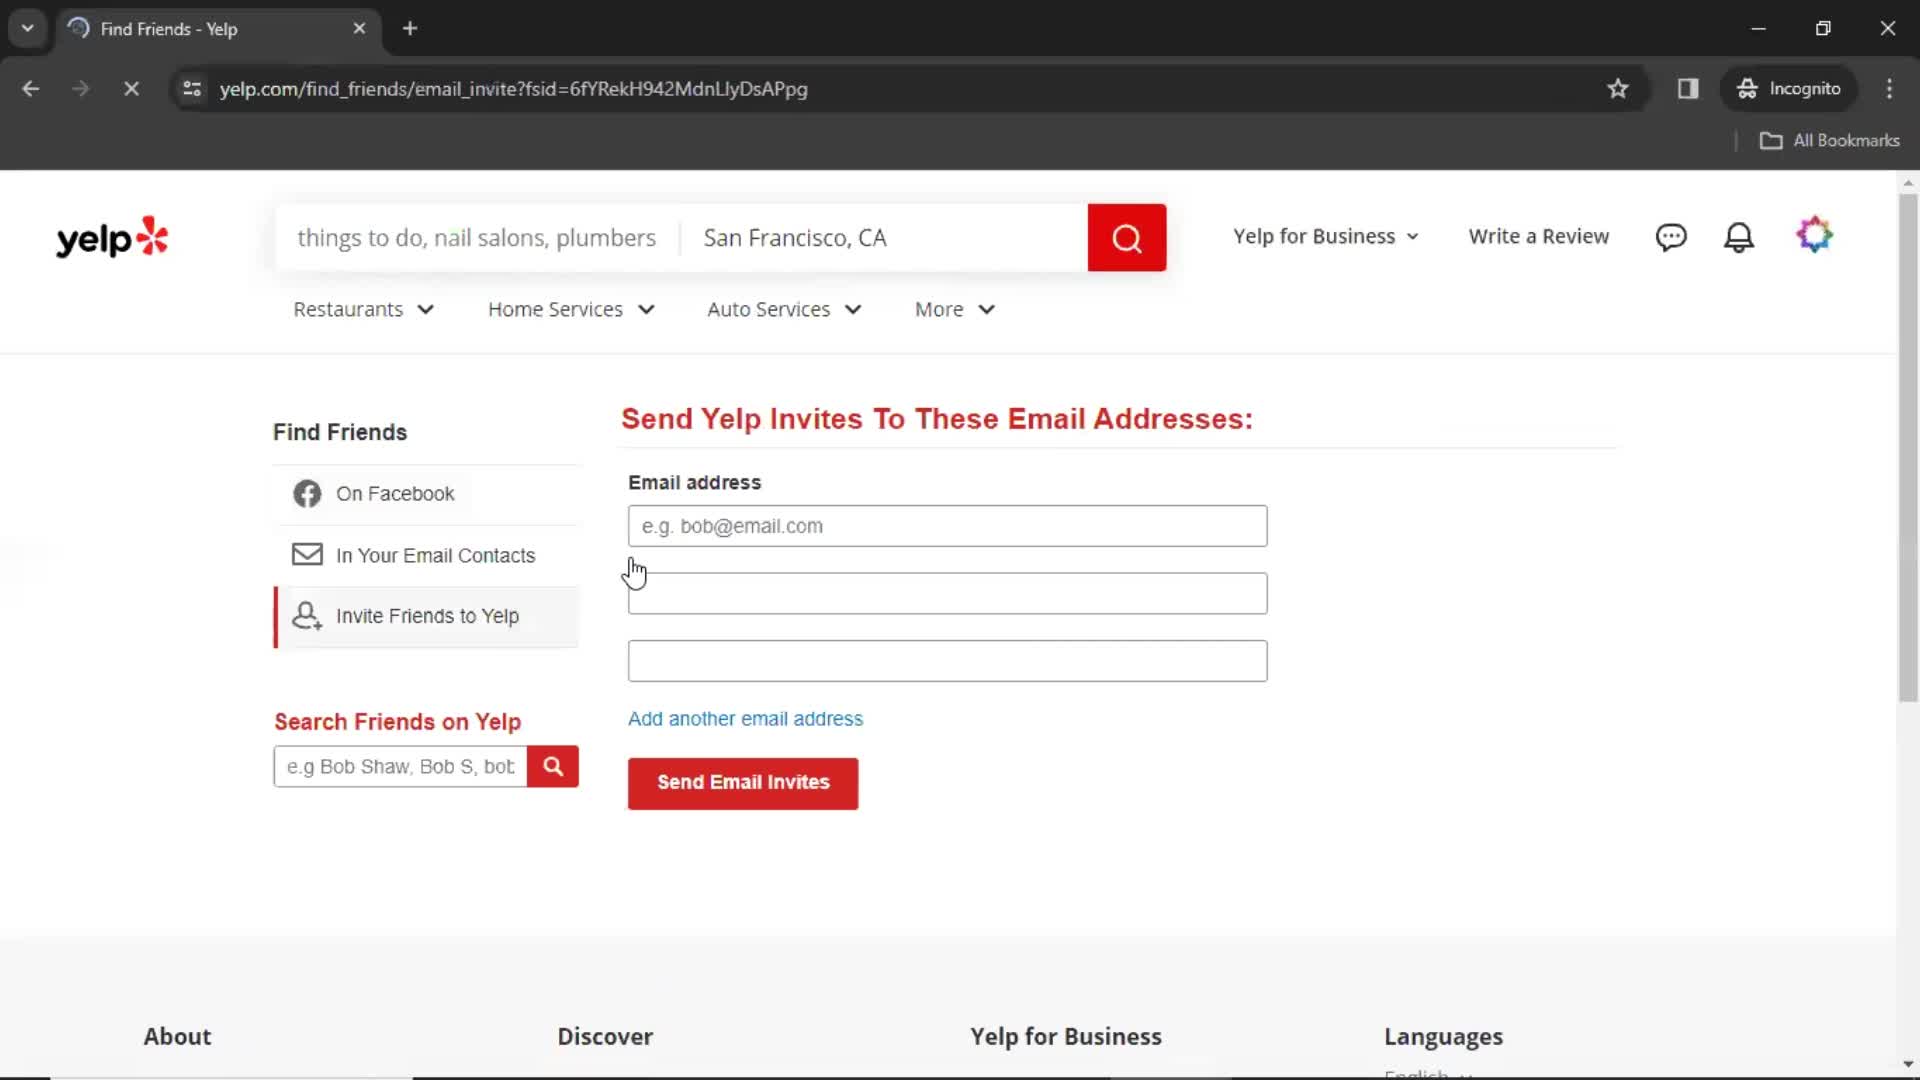1920x1080 pixels.
Task: Close the Find Friends - Yelp tab
Action: (359, 29)
